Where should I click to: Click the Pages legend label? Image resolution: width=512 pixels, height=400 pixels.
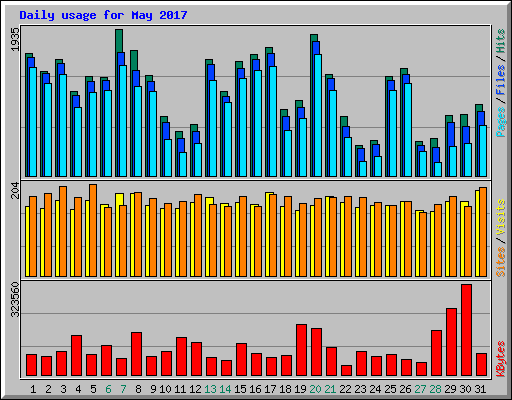click(501, 122)
